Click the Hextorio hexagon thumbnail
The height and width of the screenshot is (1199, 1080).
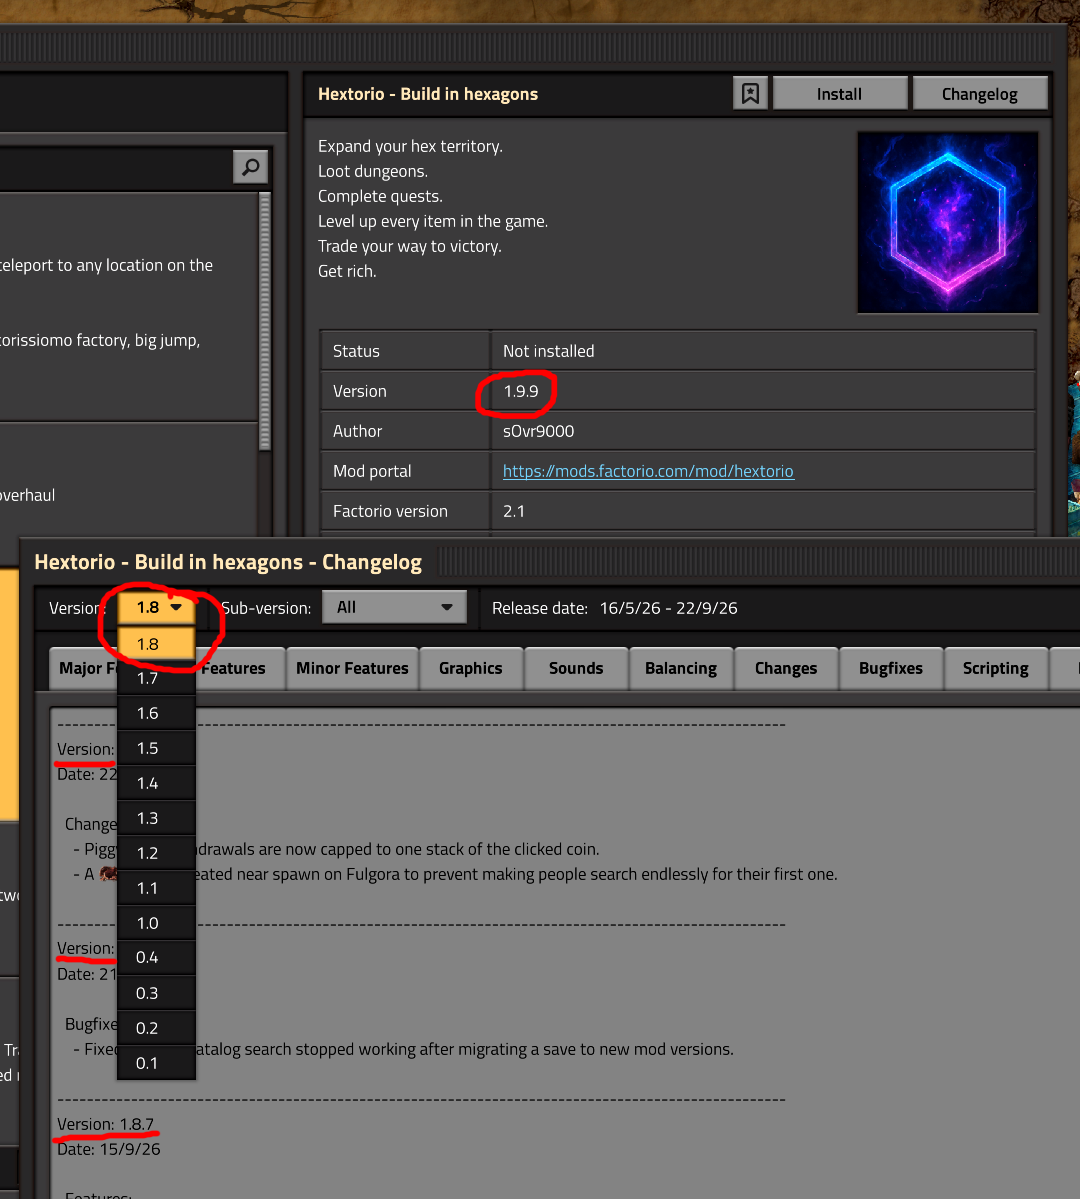[x=948, y=223]
